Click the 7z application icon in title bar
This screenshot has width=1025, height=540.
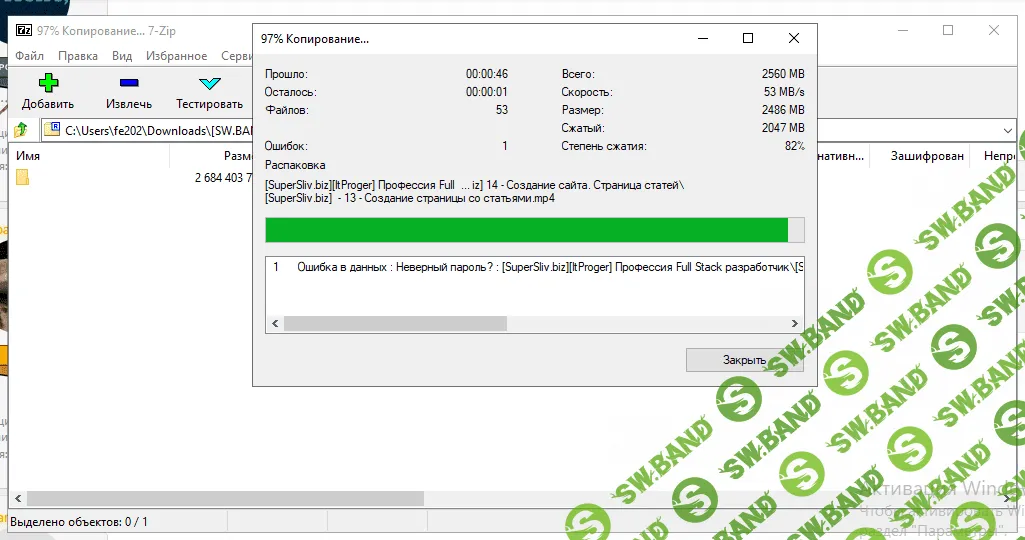(x=22, y=30)
